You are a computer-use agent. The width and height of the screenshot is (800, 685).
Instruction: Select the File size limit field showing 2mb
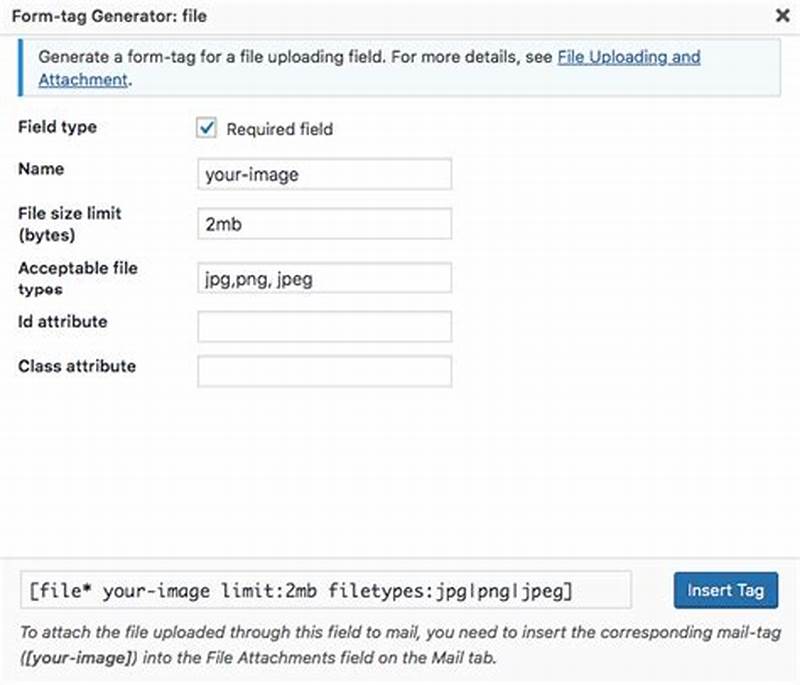[324, 223]
